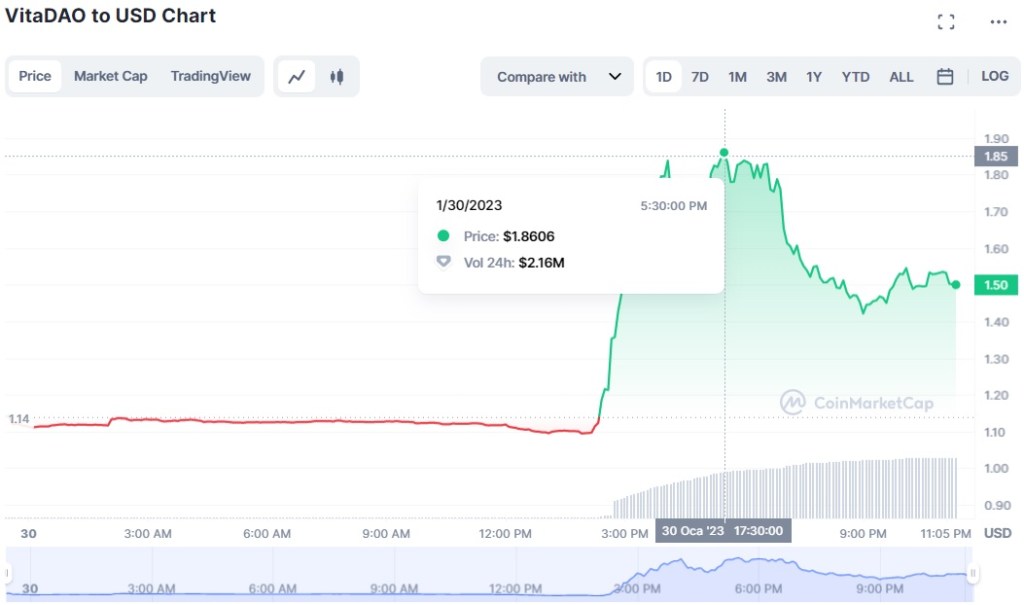The width and height of the screenshot is (1024, 605).
Task: Open the three-dots more options menu
Action: tap(998, 22)
